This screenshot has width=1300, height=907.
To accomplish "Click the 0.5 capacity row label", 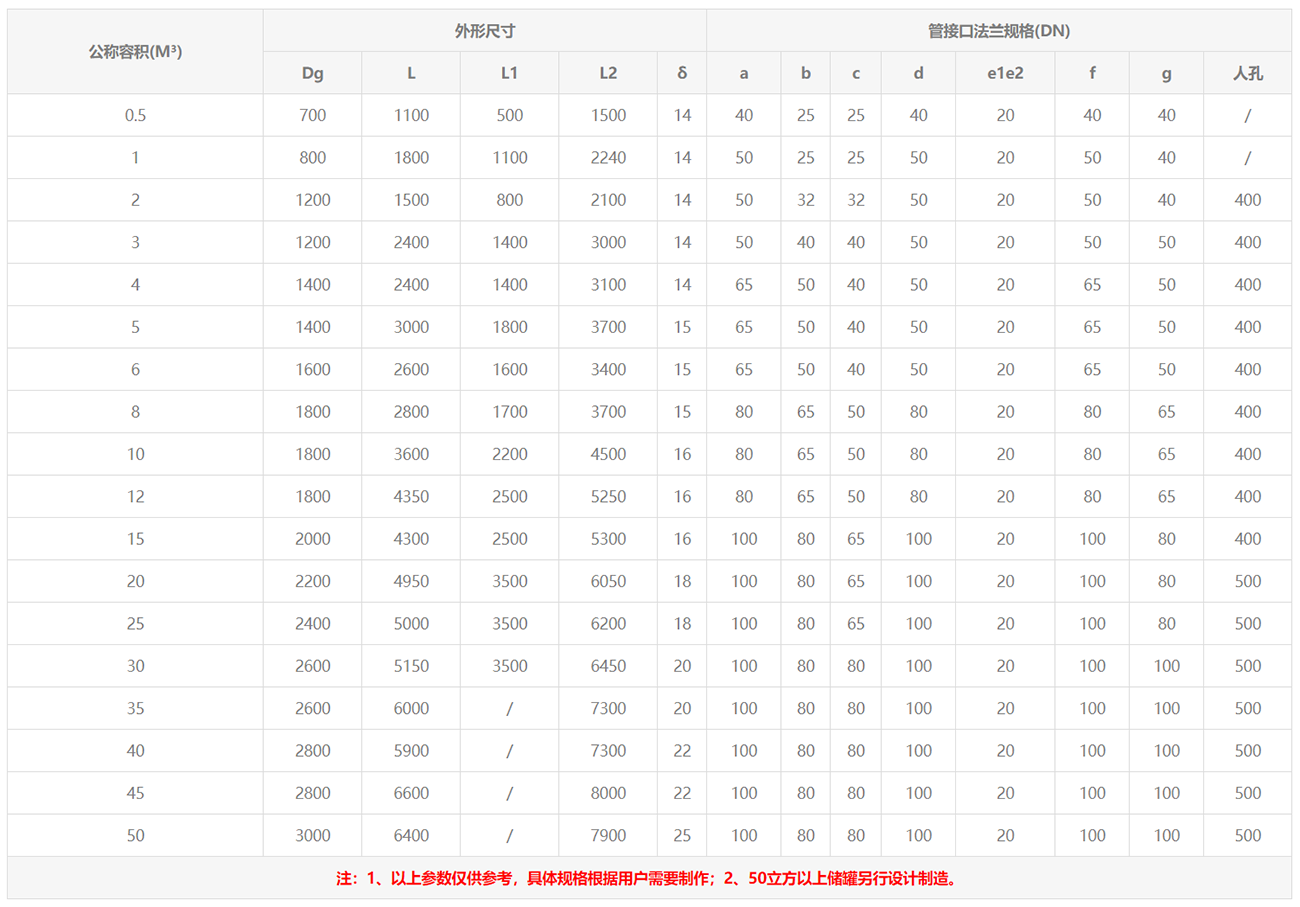I will pyautogui.click(x=135, y=115).
